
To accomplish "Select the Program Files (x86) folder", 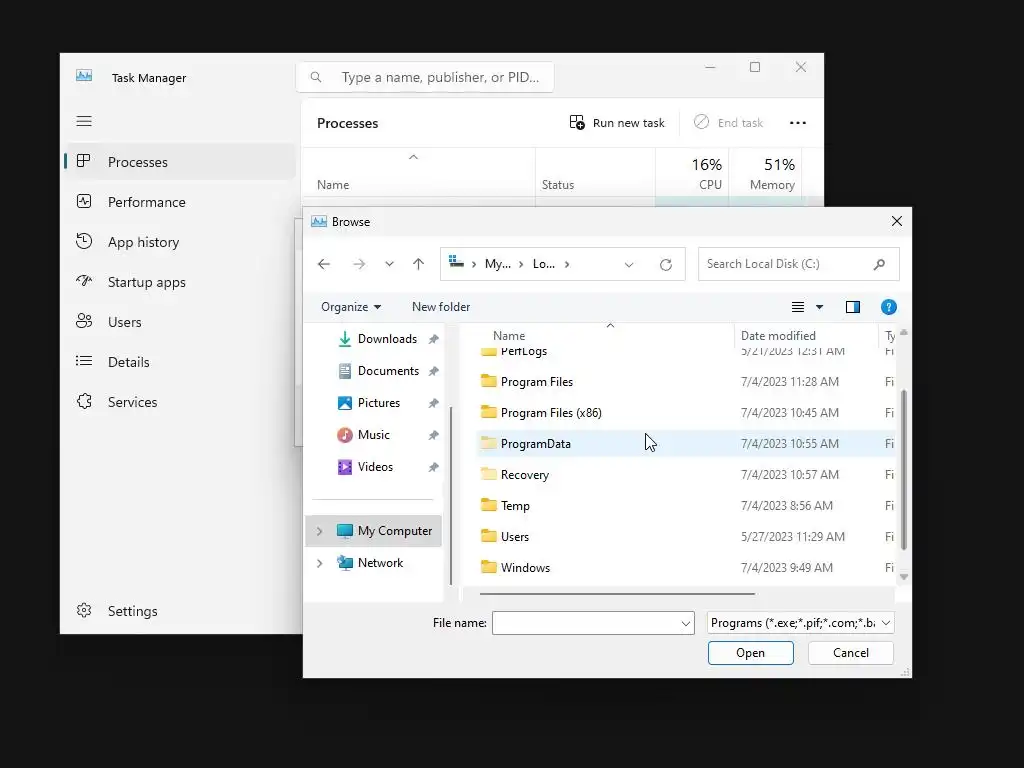I will tap(686, 413).
